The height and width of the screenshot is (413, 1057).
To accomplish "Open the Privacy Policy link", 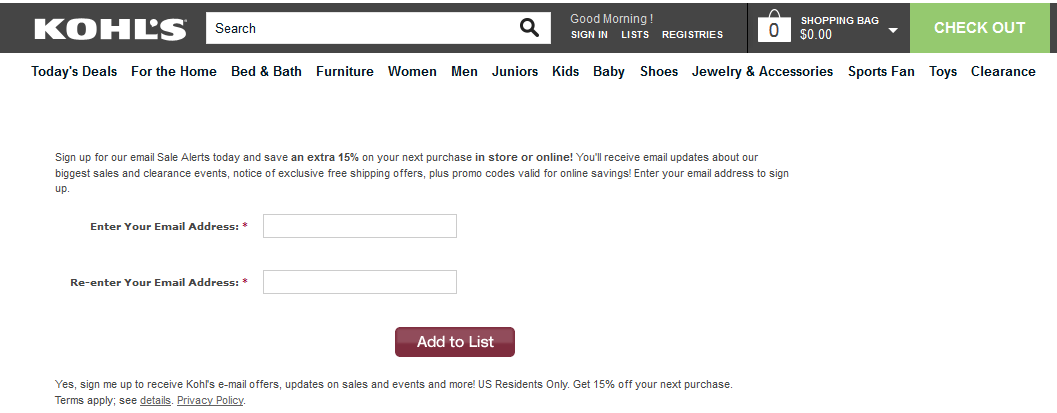I will [x=210, y=401].
